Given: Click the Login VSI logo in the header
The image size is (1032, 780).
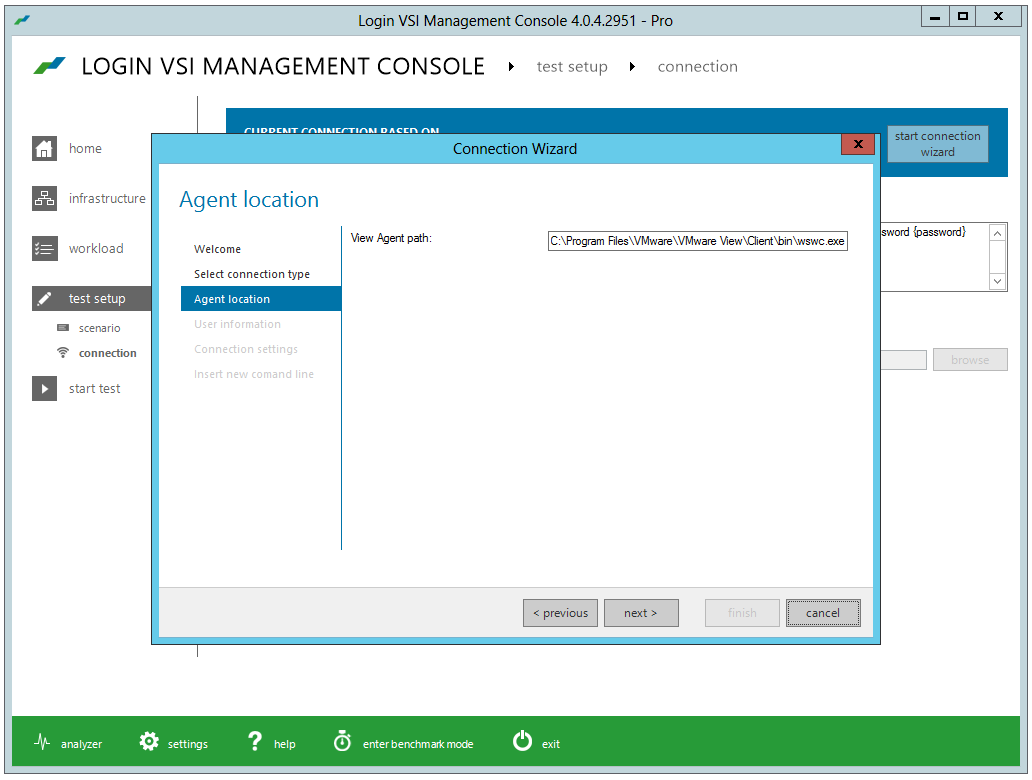Looking at the screenshot, I should [50, 66].
